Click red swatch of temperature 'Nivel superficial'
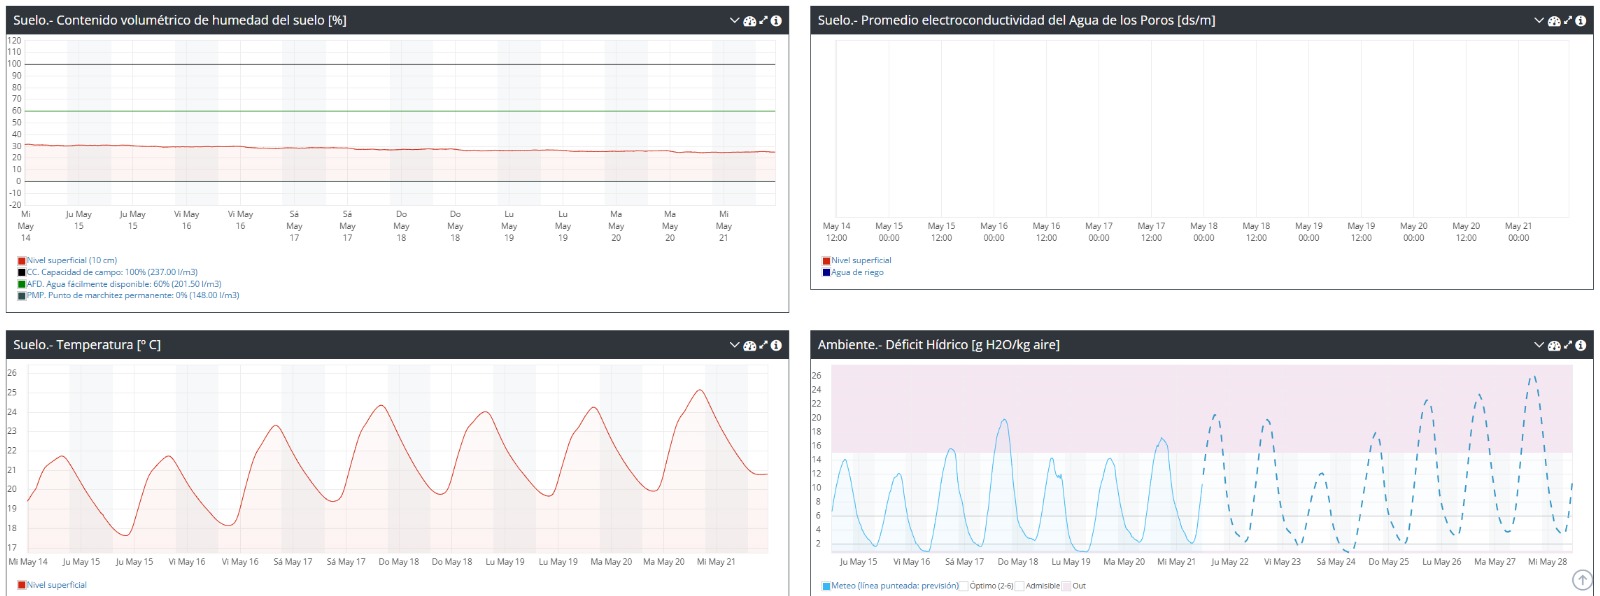 tap(21, 585)
